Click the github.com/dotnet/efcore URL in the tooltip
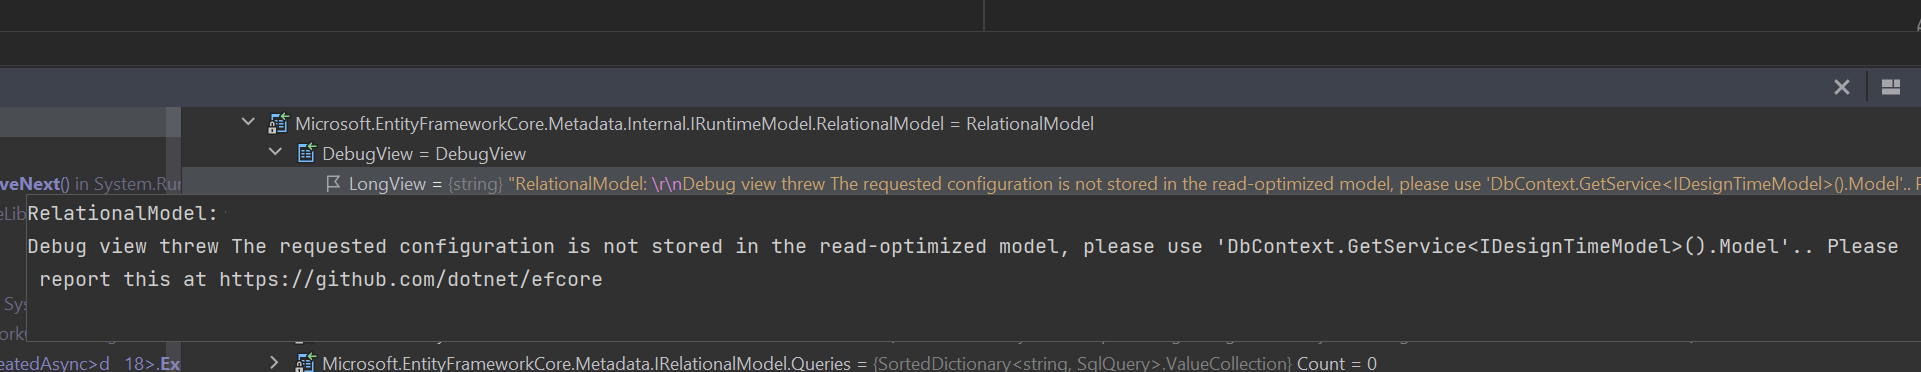 (x=411, y=280)
